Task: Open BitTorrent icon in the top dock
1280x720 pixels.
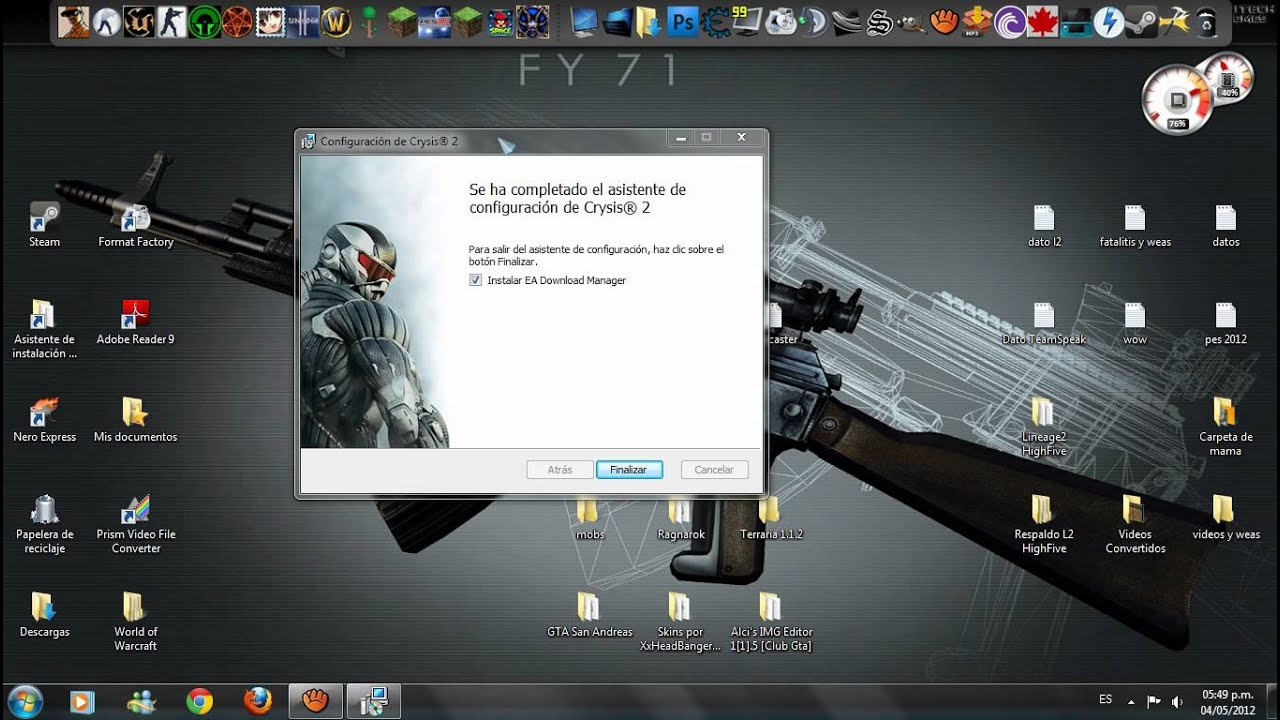Action: coord(1010,22)
